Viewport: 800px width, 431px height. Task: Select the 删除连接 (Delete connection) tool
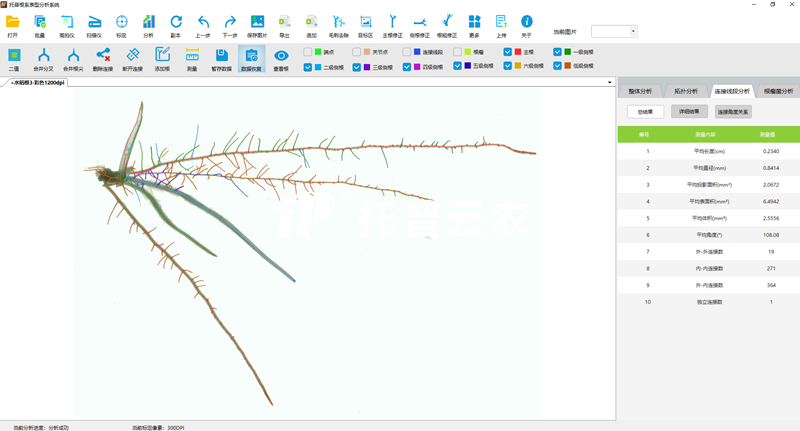[x=103, y=57]
